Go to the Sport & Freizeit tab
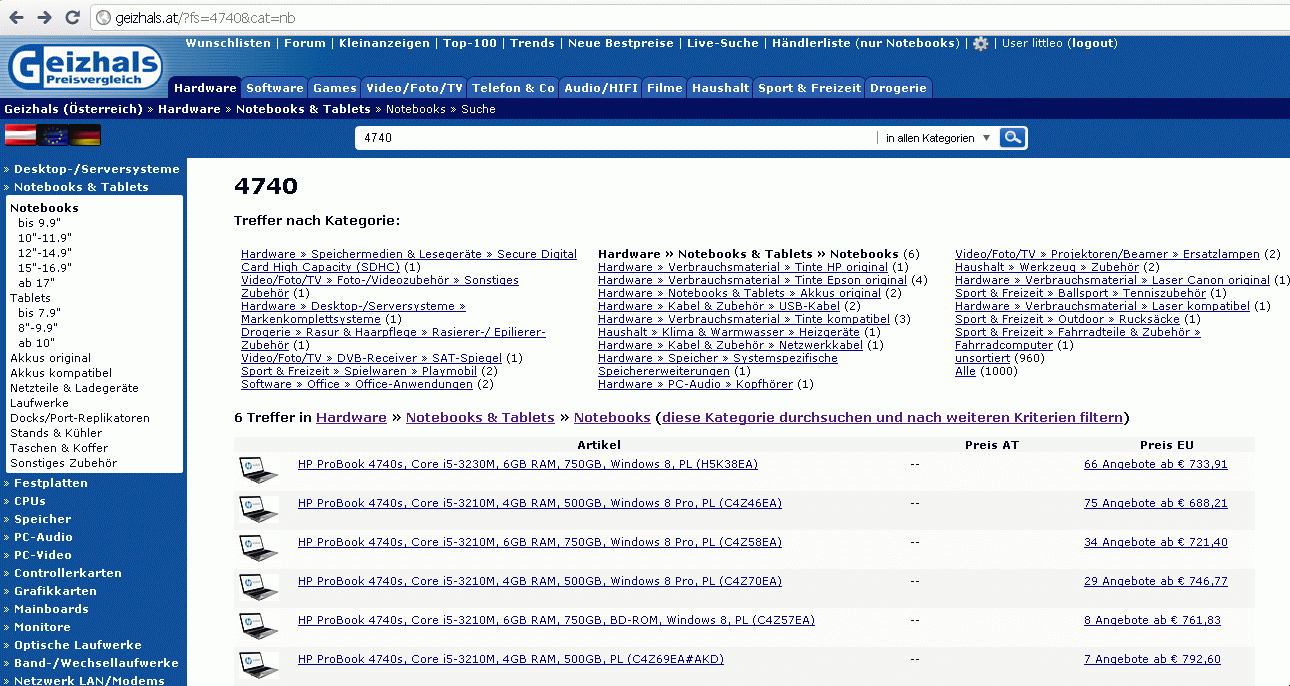This screenshot has height=686, width=1290. 809,88
